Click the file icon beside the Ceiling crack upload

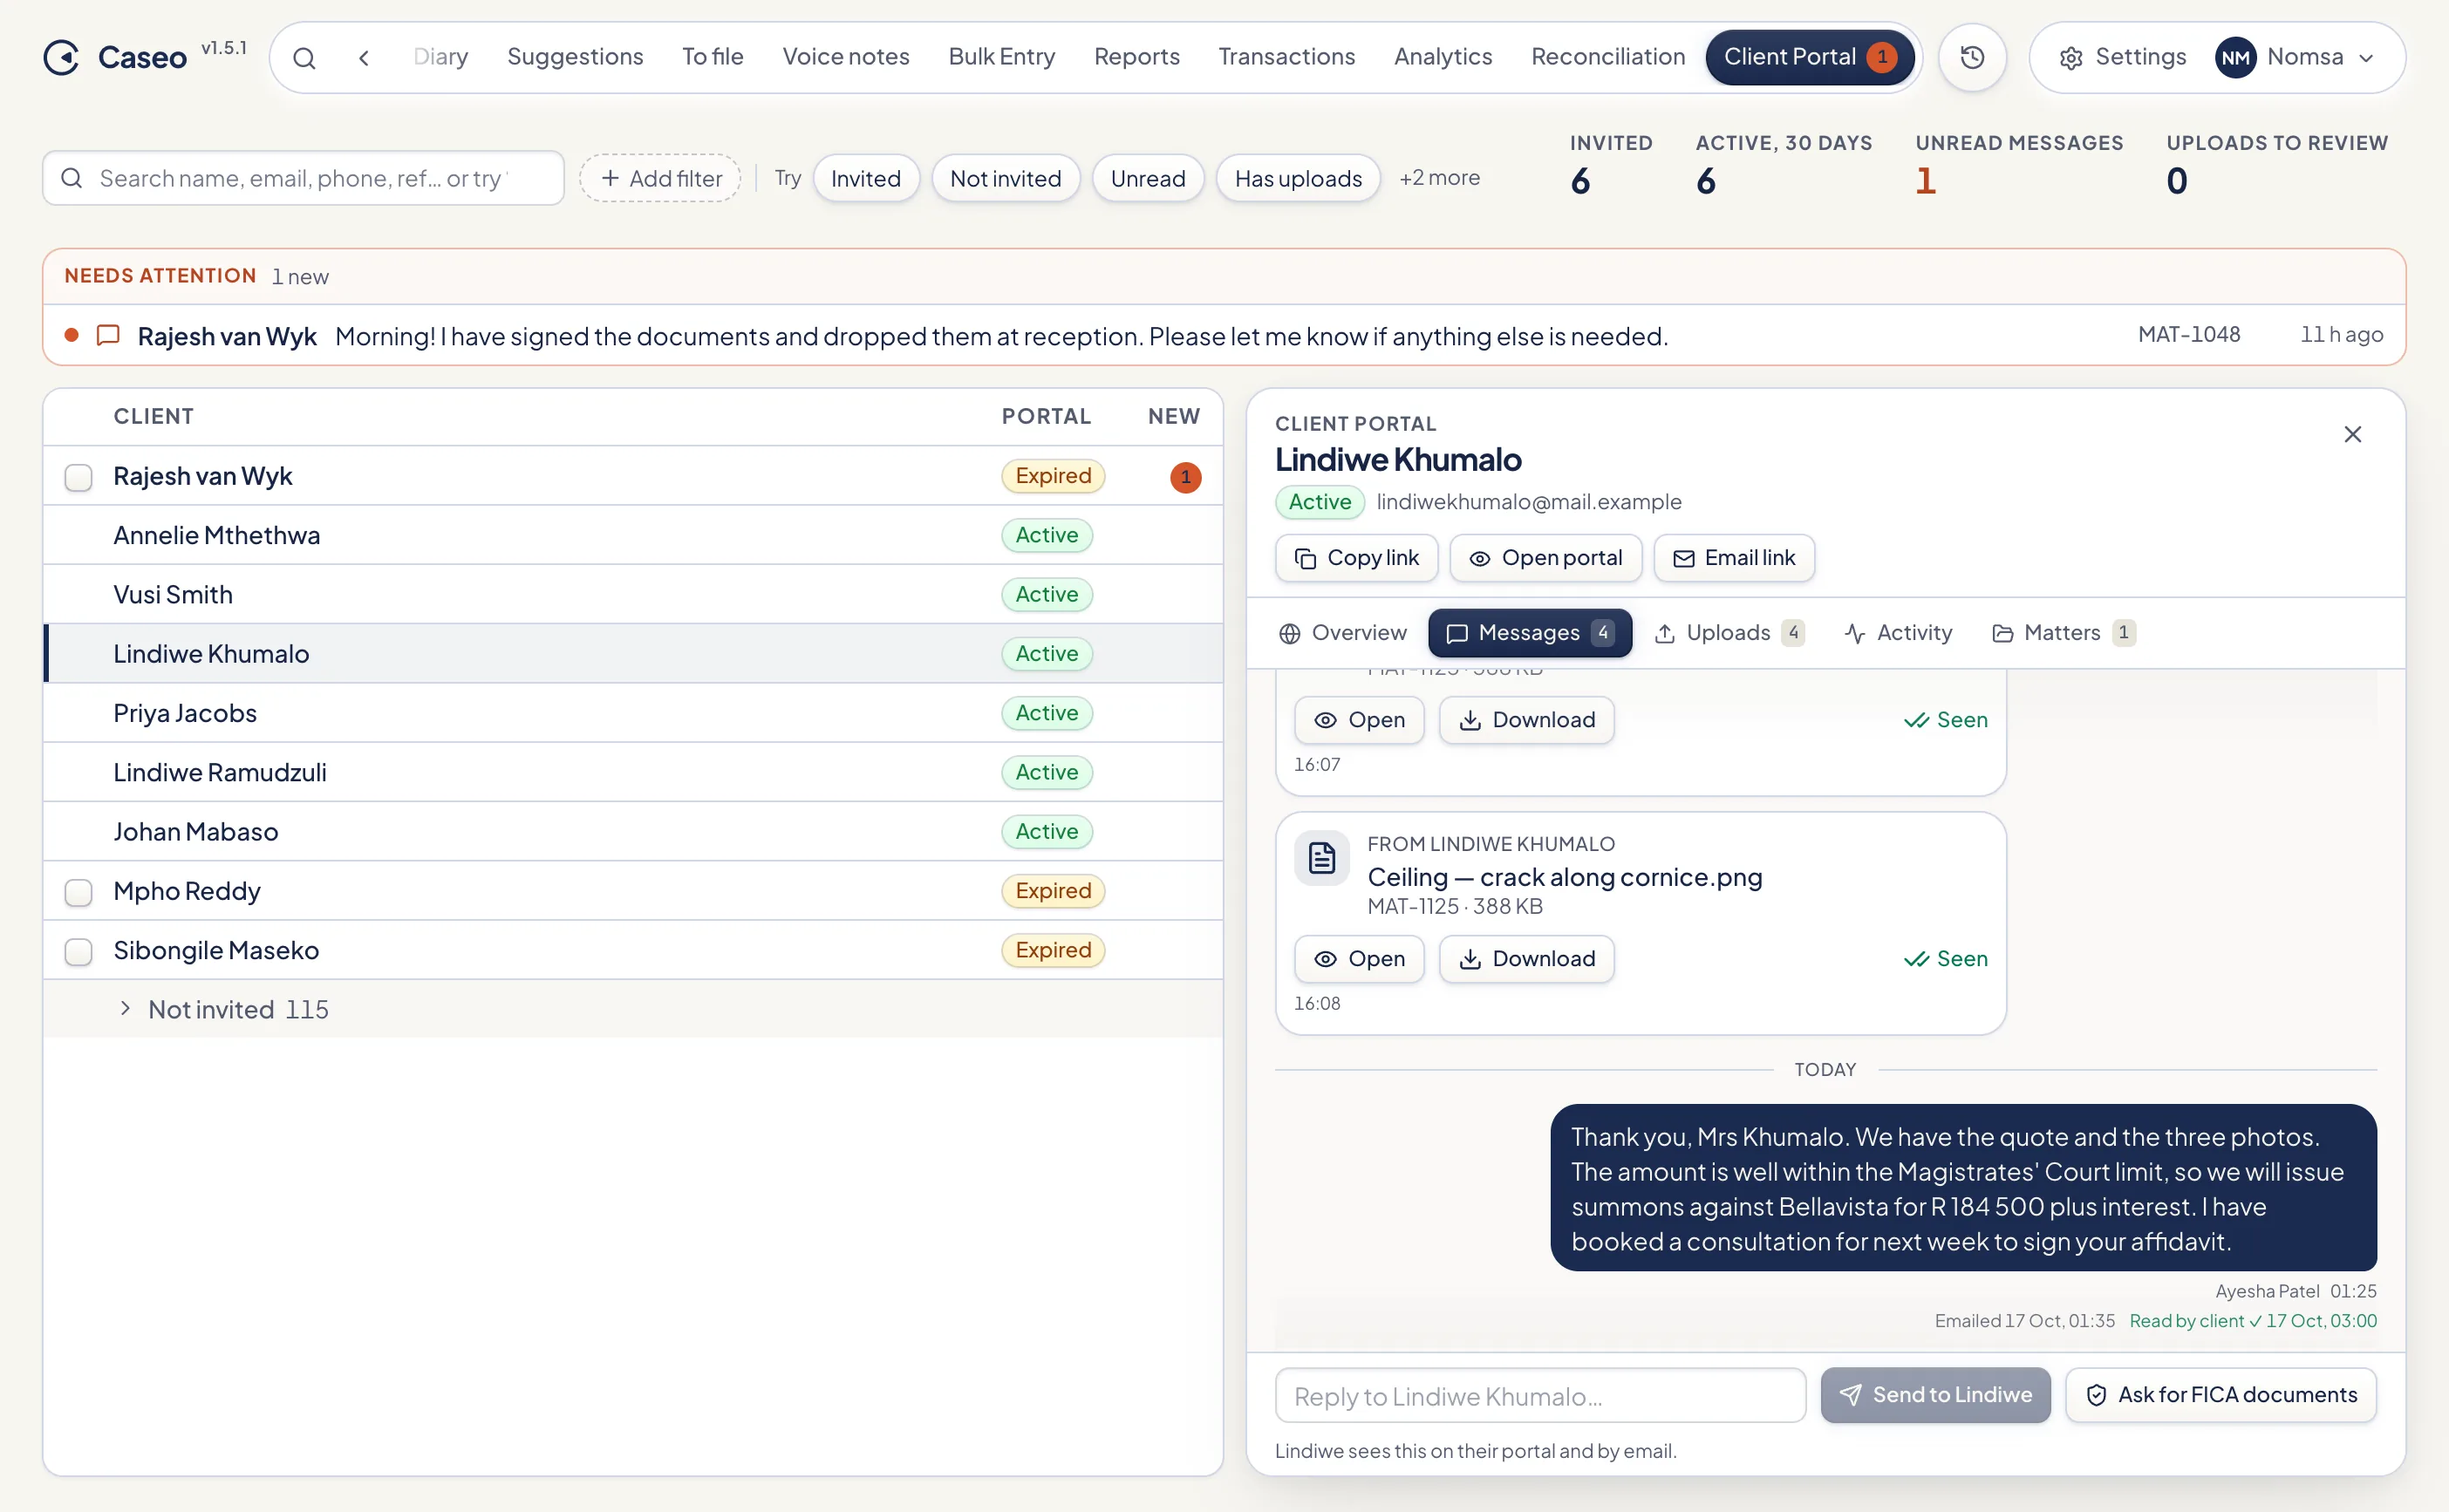click(x=1322, y=857)
